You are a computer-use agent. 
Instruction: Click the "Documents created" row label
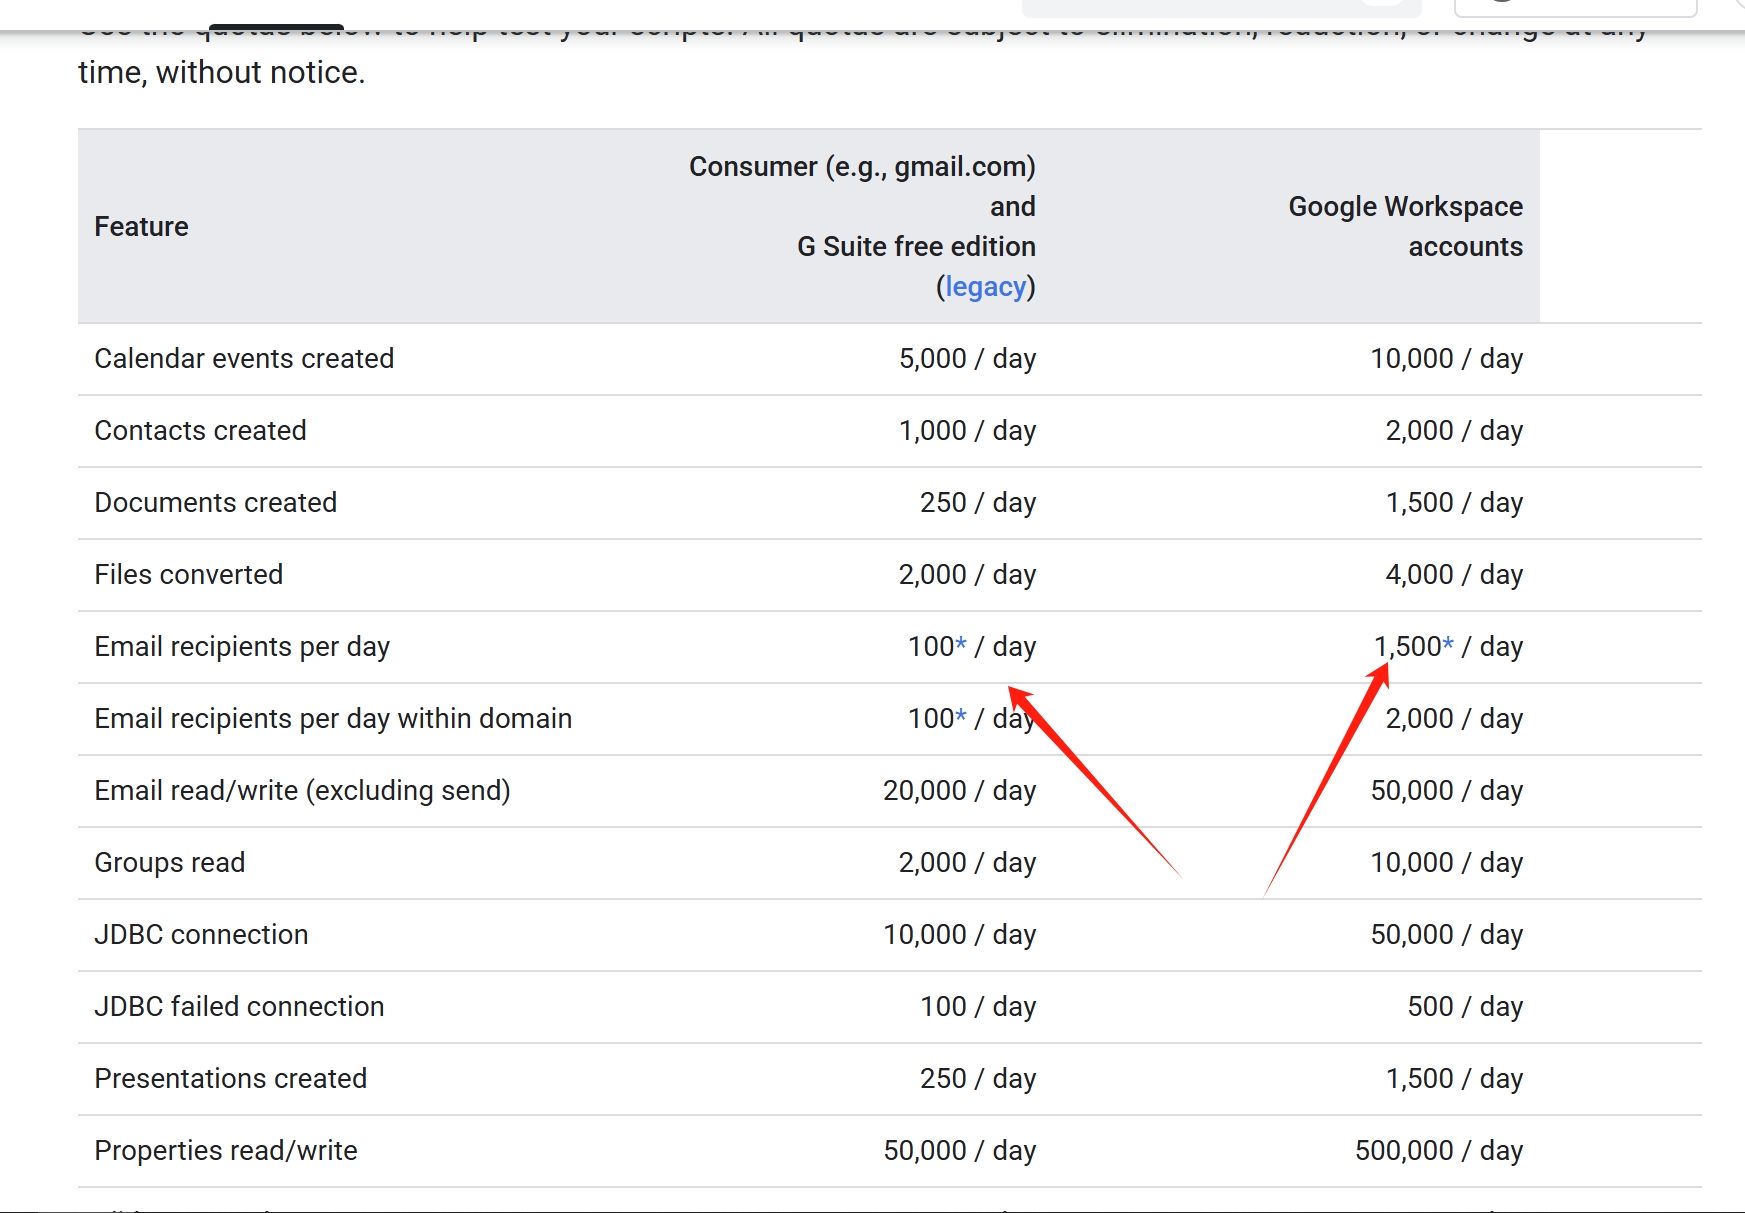pos(215,502)
